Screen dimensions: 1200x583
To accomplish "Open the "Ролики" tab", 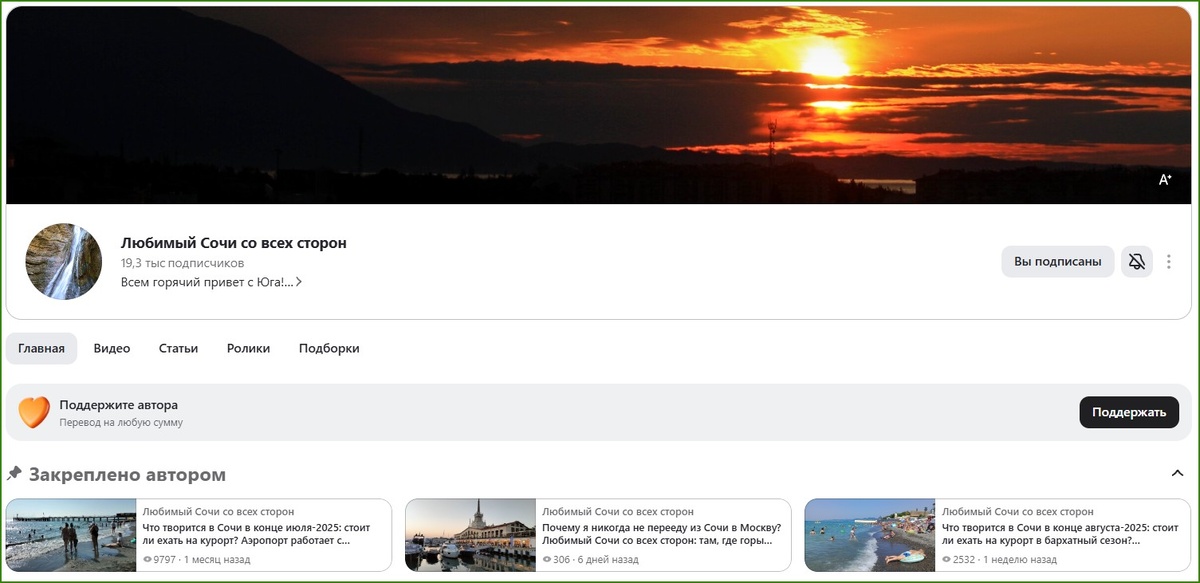I will (248, 349).
